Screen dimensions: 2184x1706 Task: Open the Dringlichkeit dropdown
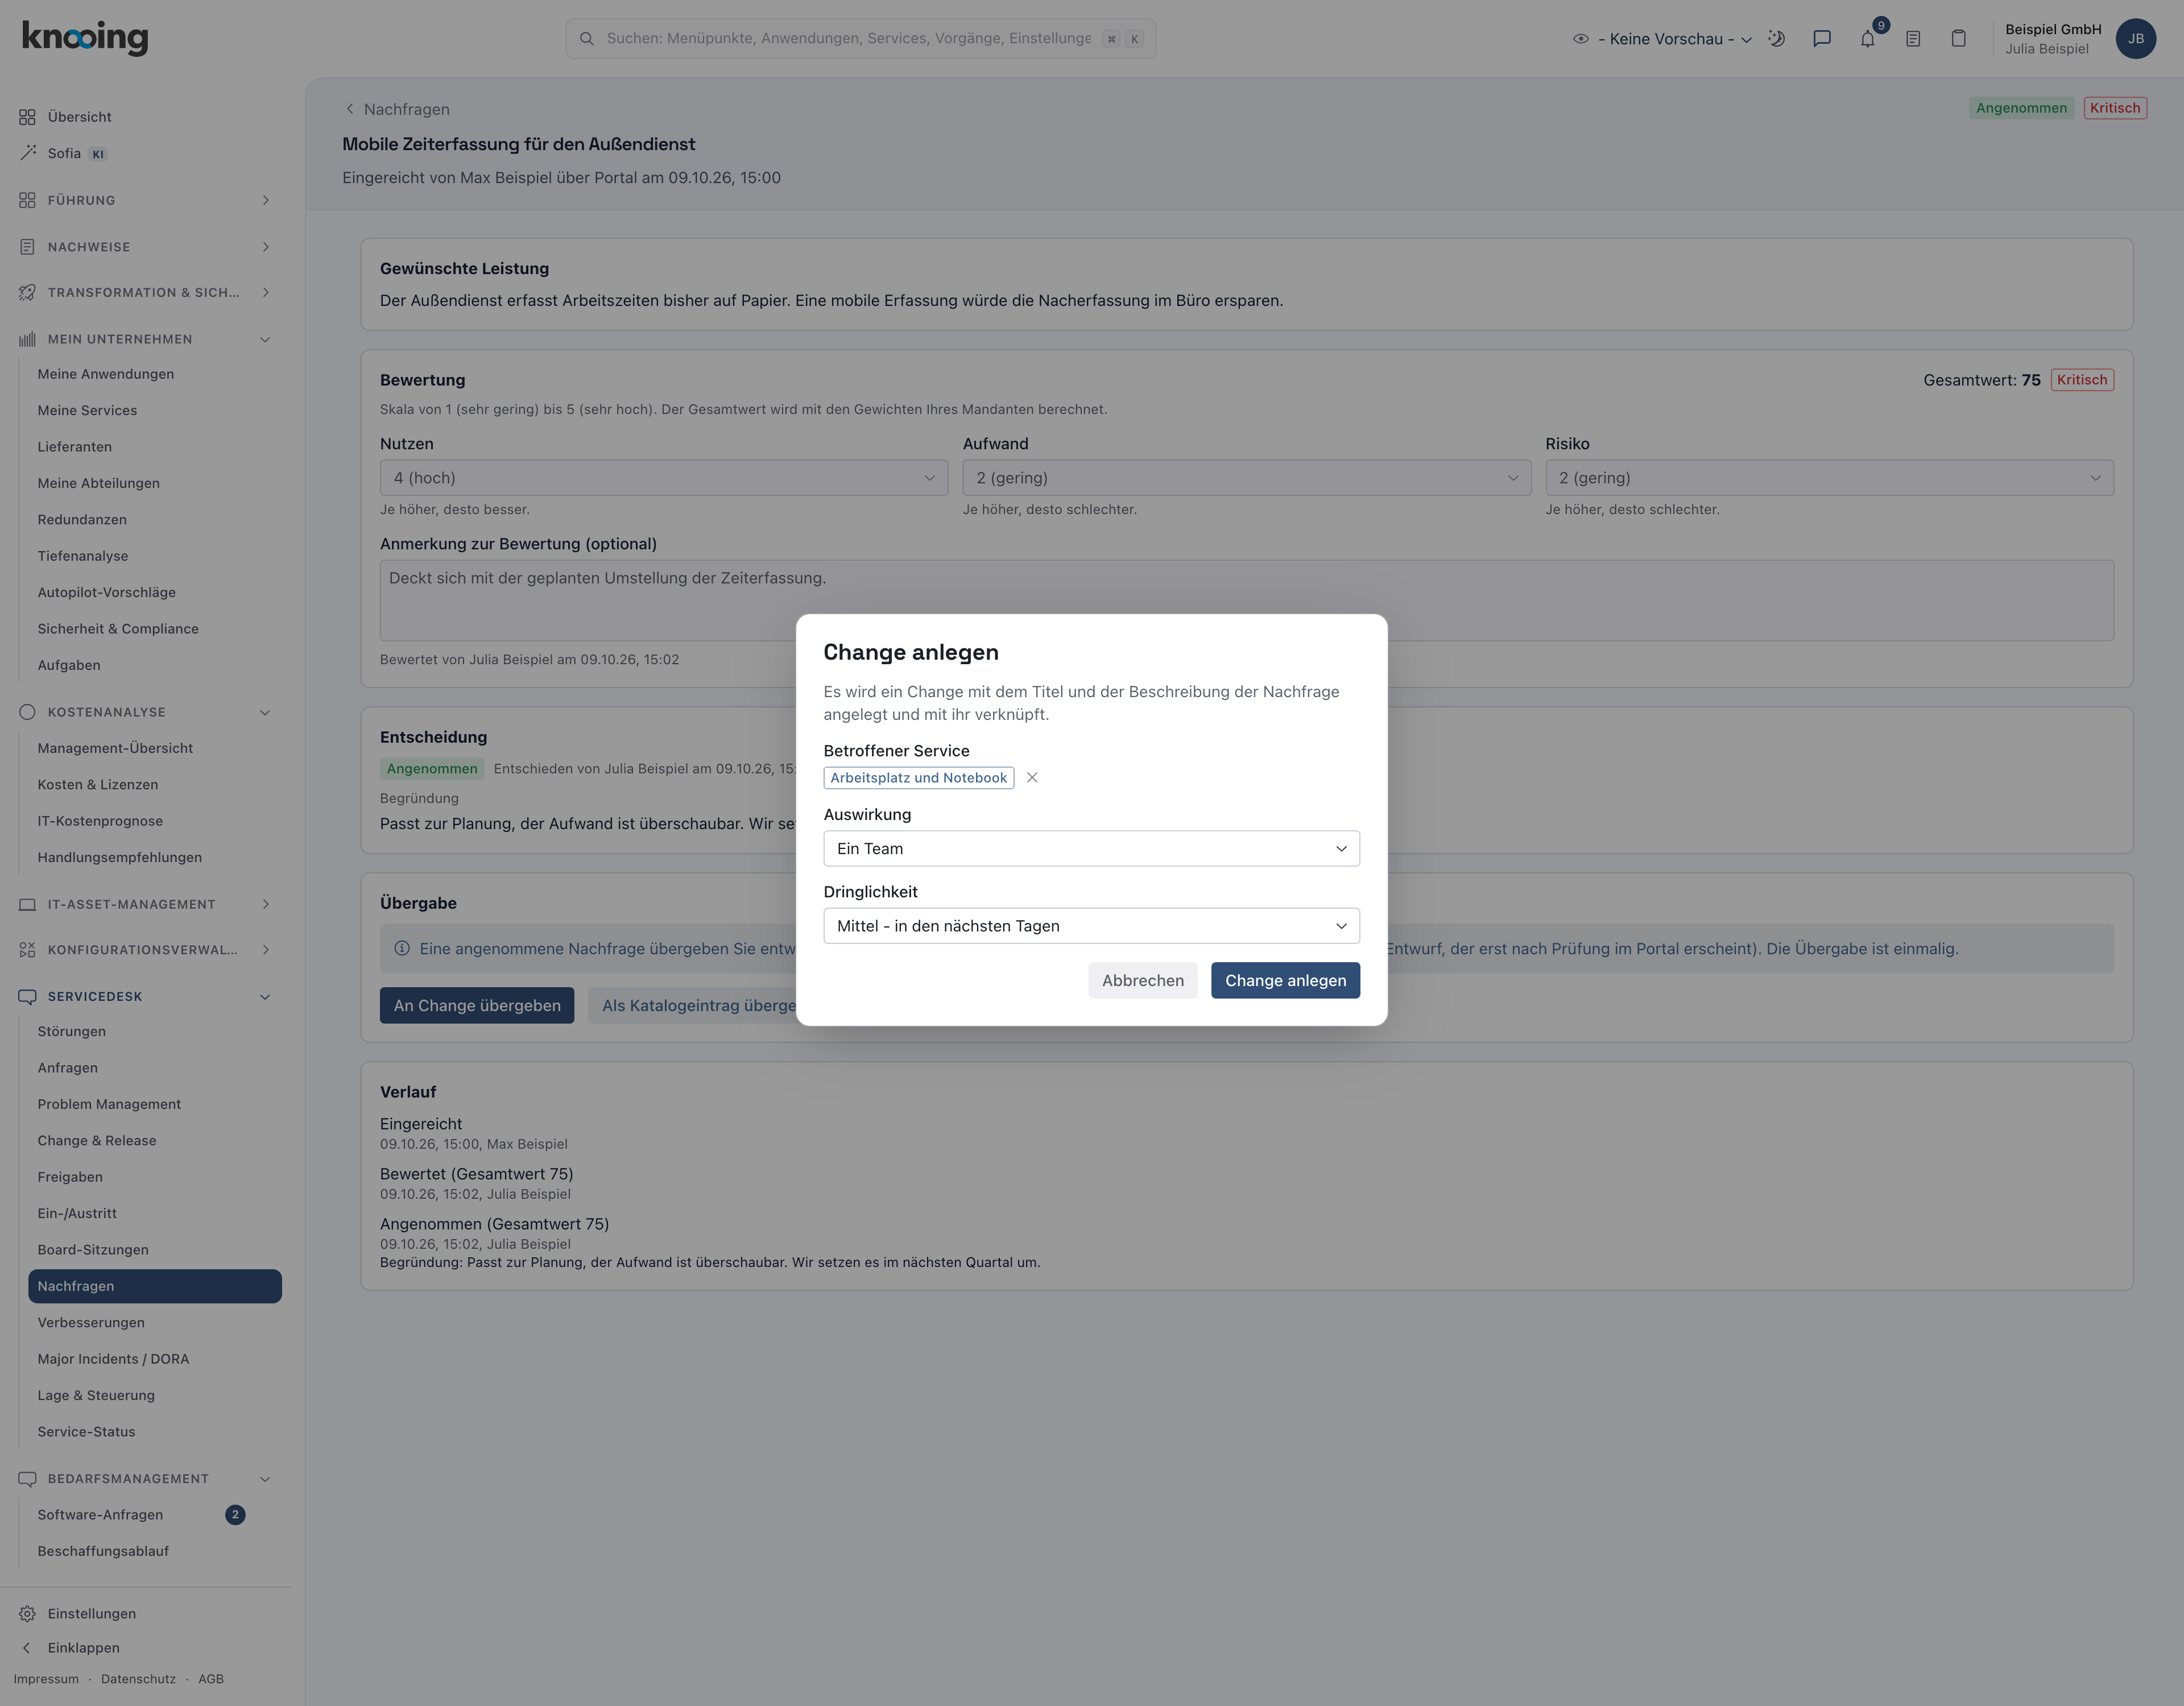coord(1091,925)
